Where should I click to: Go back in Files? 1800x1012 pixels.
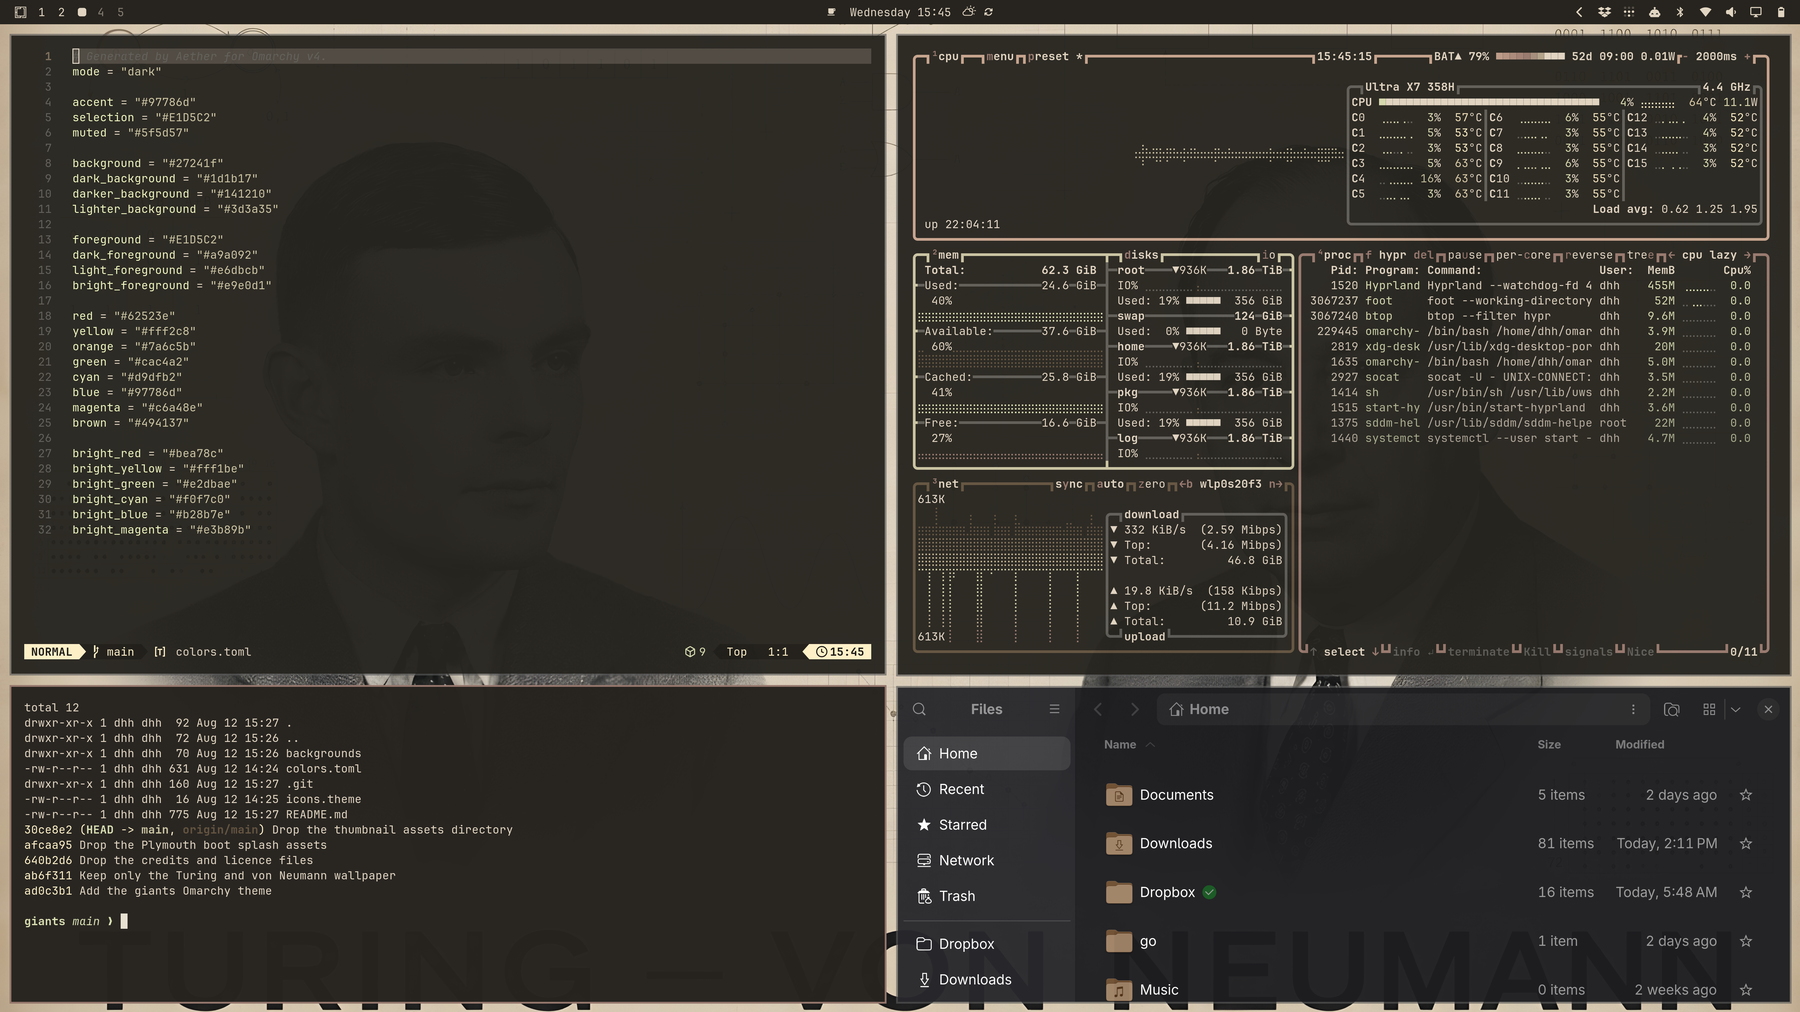tap(1098, 709)
